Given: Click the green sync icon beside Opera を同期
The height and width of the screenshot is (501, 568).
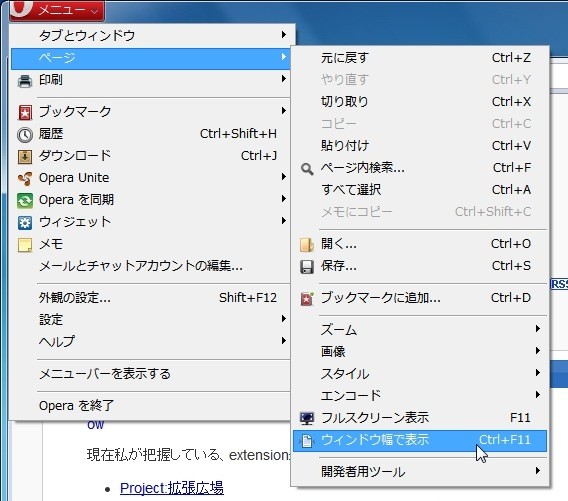Looking at the screenshot, I should 25,201.
